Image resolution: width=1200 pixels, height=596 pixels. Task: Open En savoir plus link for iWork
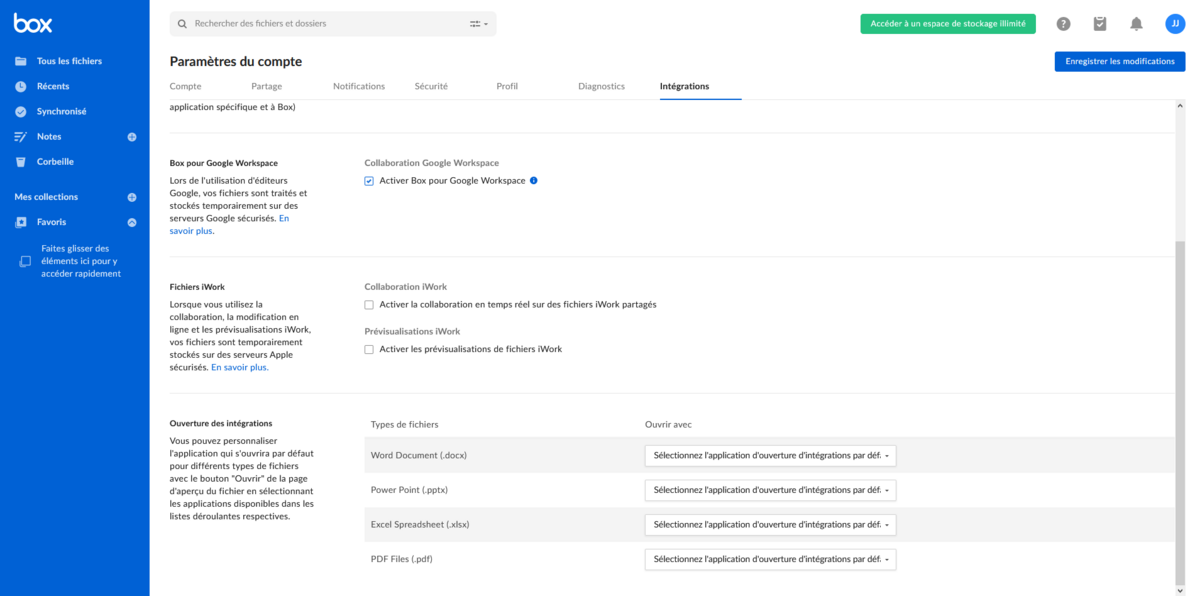(x=239, y=367)
